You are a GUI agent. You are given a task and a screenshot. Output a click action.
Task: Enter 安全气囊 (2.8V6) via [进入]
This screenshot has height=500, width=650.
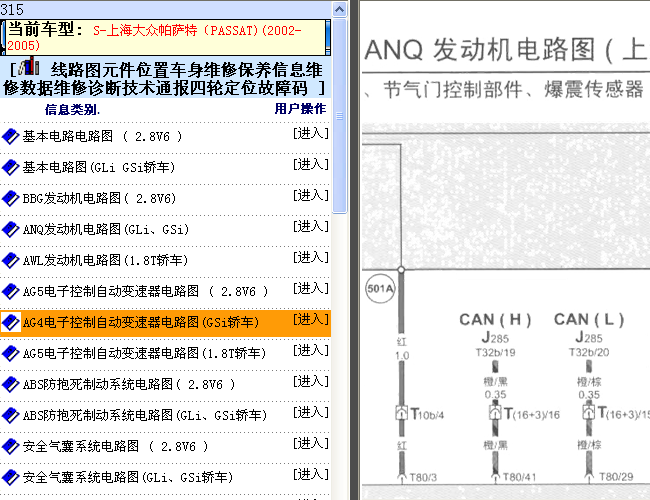tap(310, 444)
